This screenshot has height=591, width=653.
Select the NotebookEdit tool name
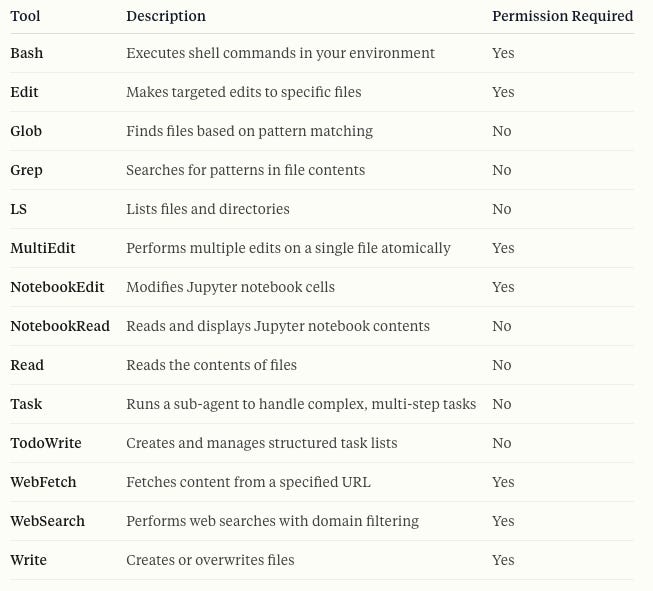click(57, 287)
